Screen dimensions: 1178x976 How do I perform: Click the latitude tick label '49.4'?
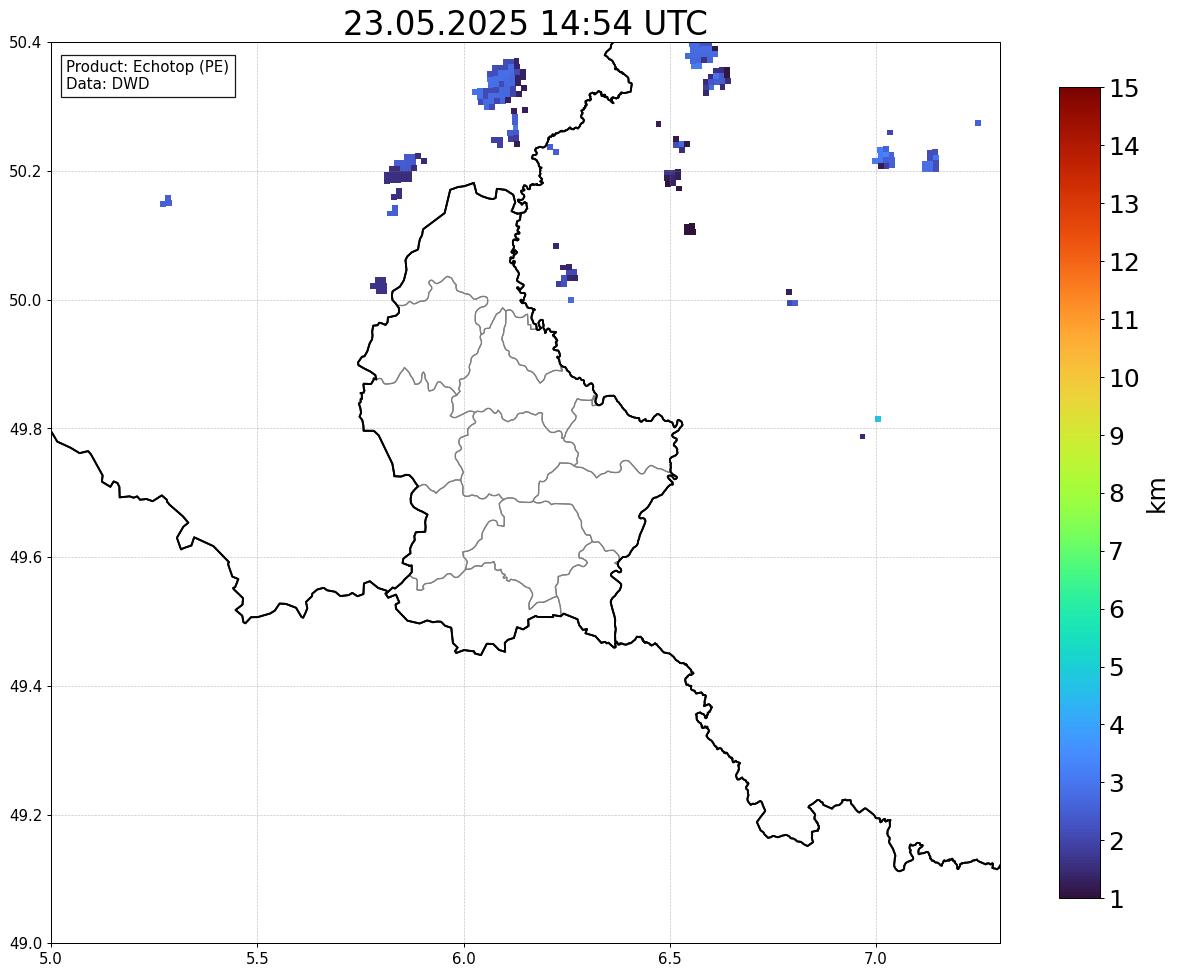tap(24, 687)
